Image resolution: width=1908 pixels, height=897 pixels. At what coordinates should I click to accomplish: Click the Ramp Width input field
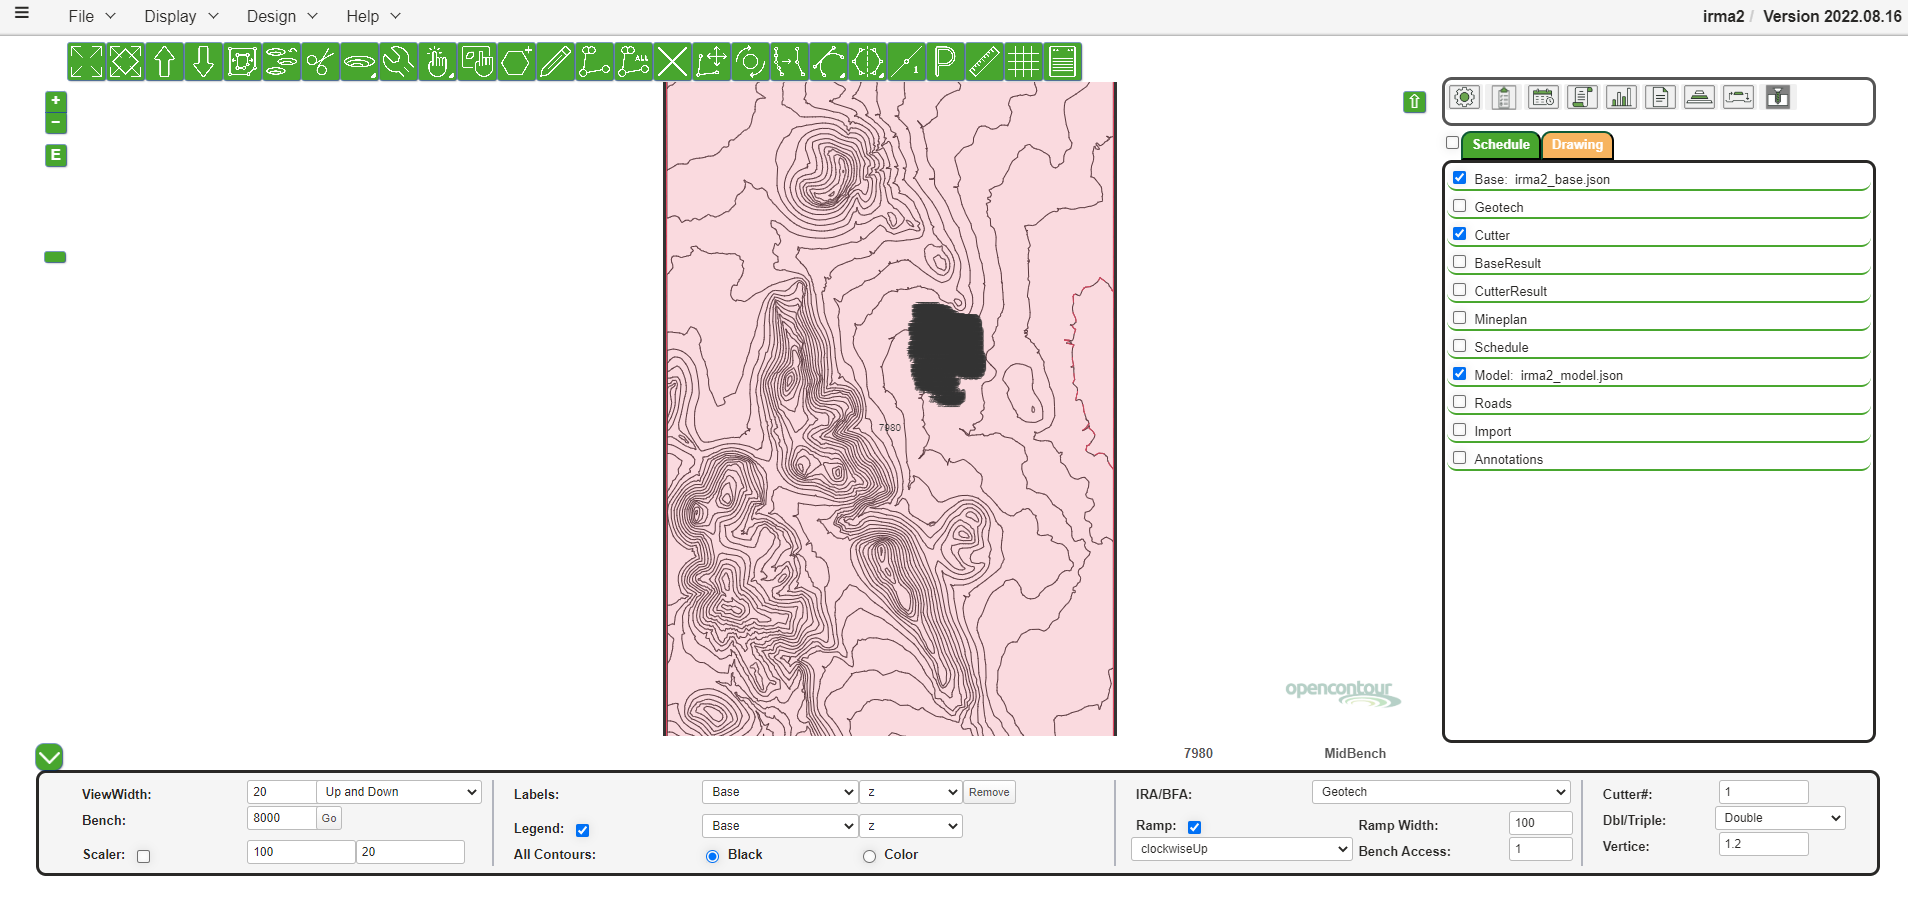coord(1539,823)
